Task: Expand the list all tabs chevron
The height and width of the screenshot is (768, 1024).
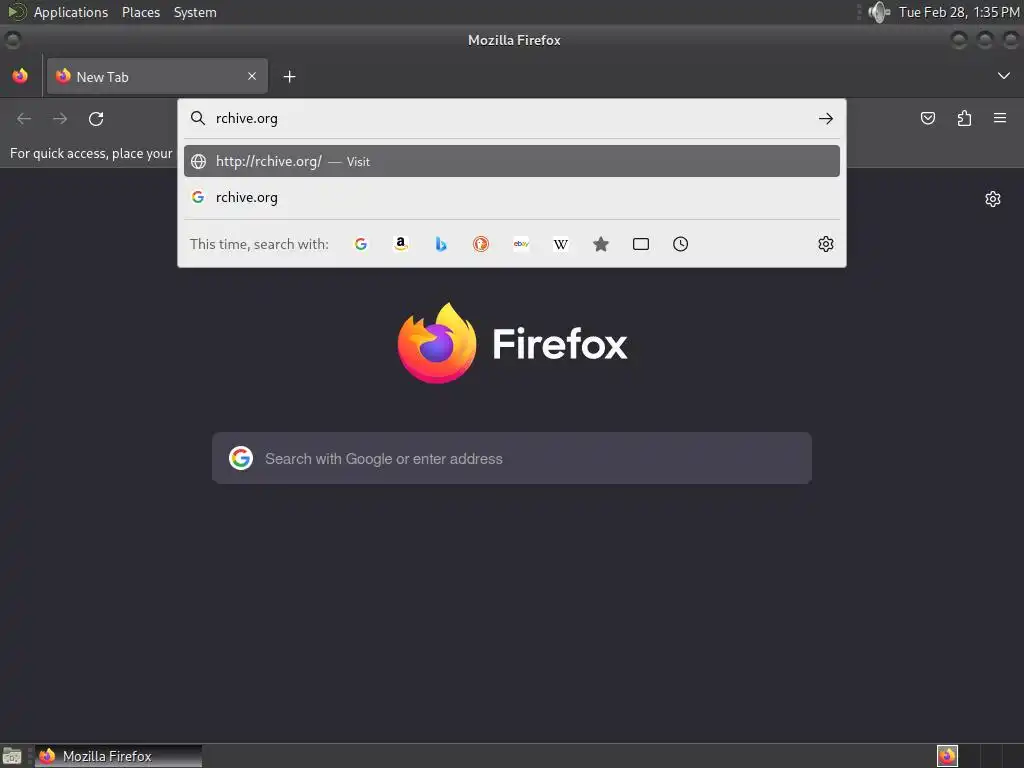Action: (x=1004, y=76)
